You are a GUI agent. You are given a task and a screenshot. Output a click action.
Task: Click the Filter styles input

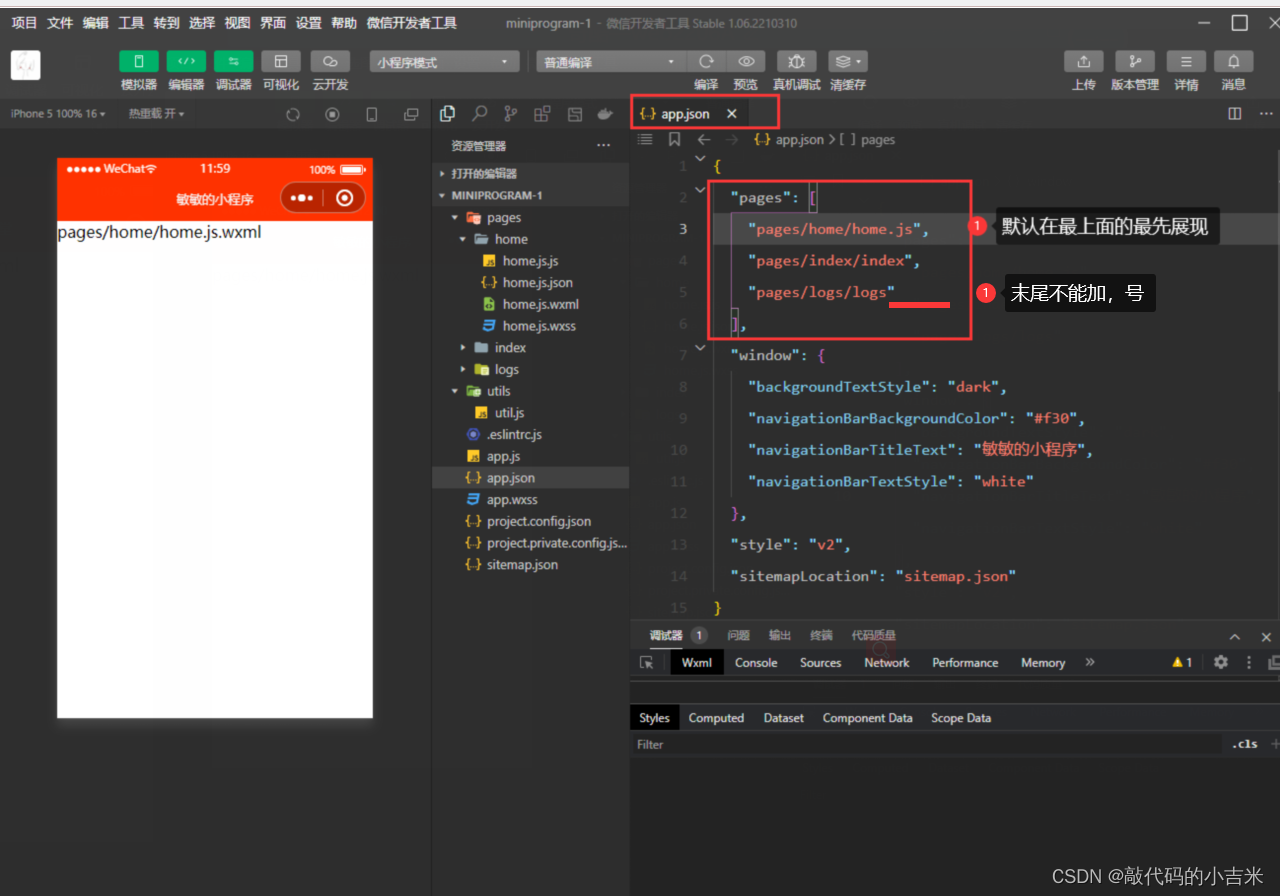(x=926, y=744)
